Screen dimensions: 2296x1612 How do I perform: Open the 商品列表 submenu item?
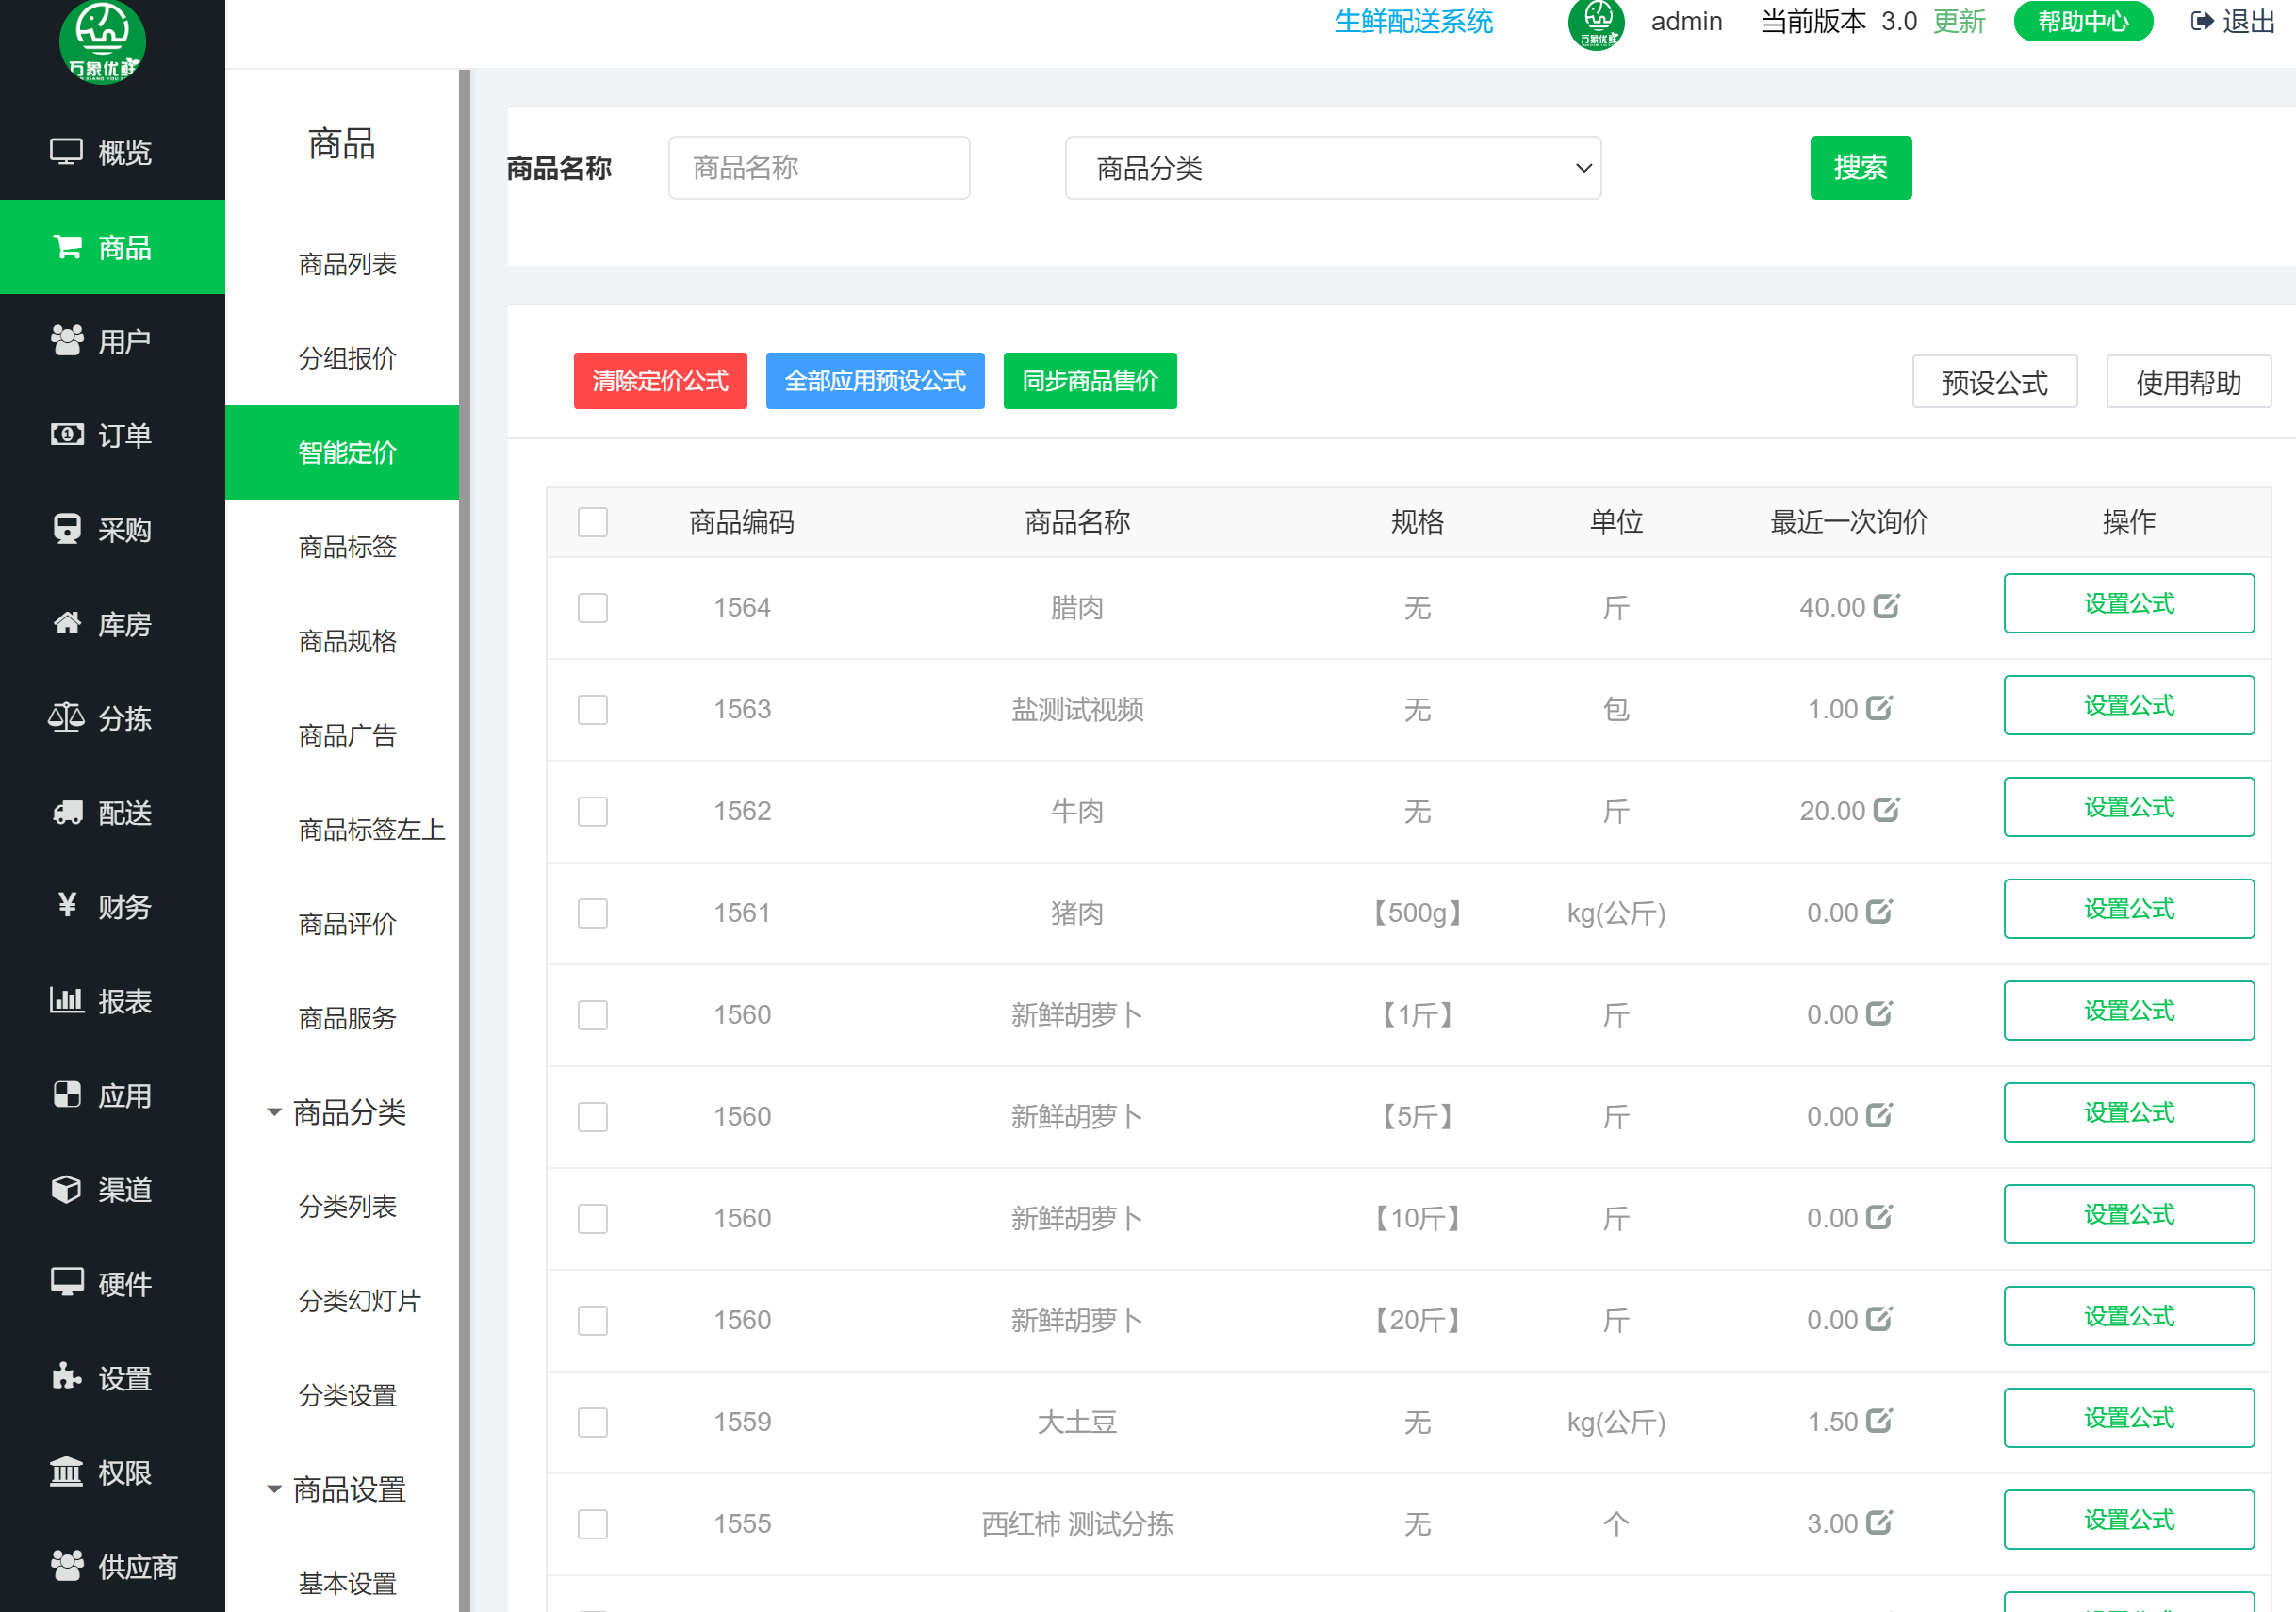[347, 264]
